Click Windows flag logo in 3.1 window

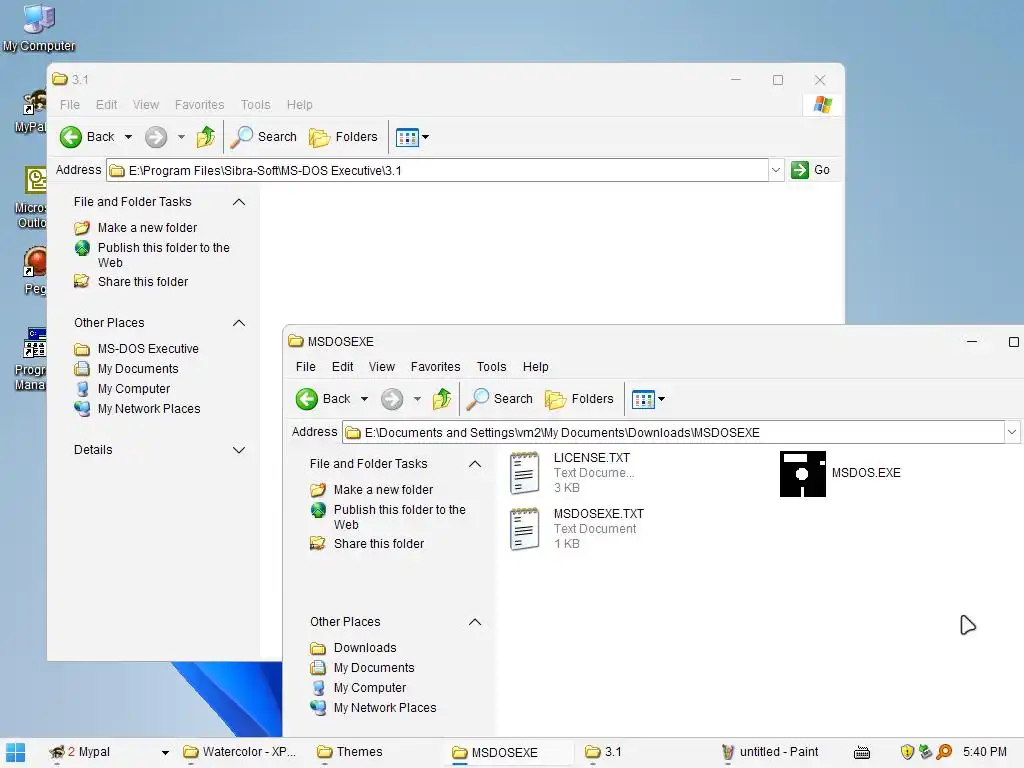click(823, 104)
